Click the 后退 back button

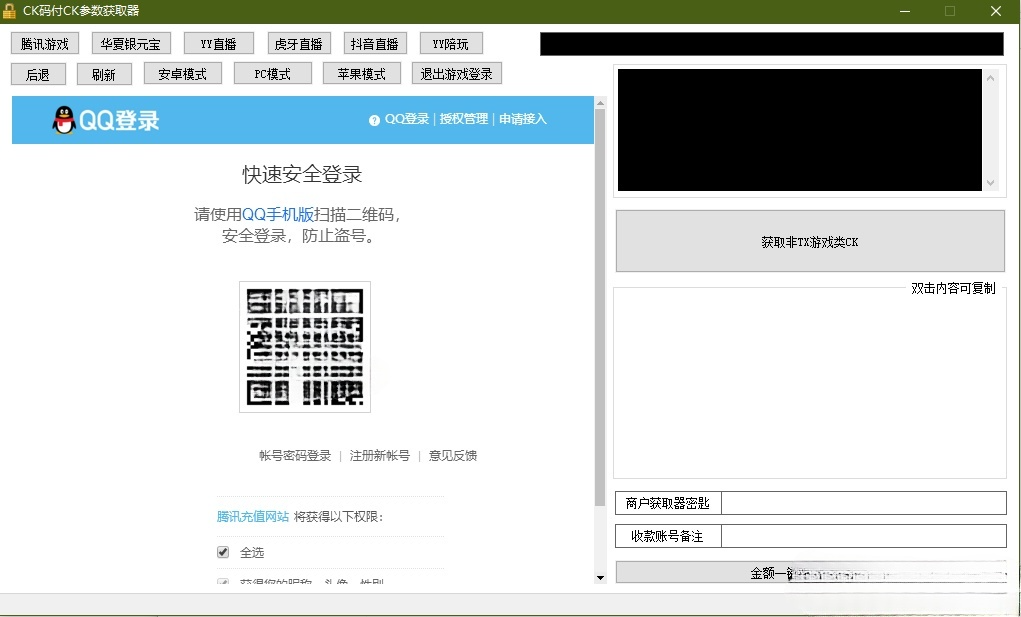point(38,74)
